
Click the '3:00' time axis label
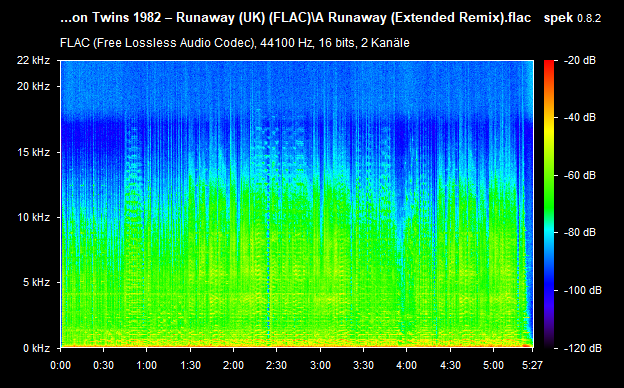tap(320, 365)
